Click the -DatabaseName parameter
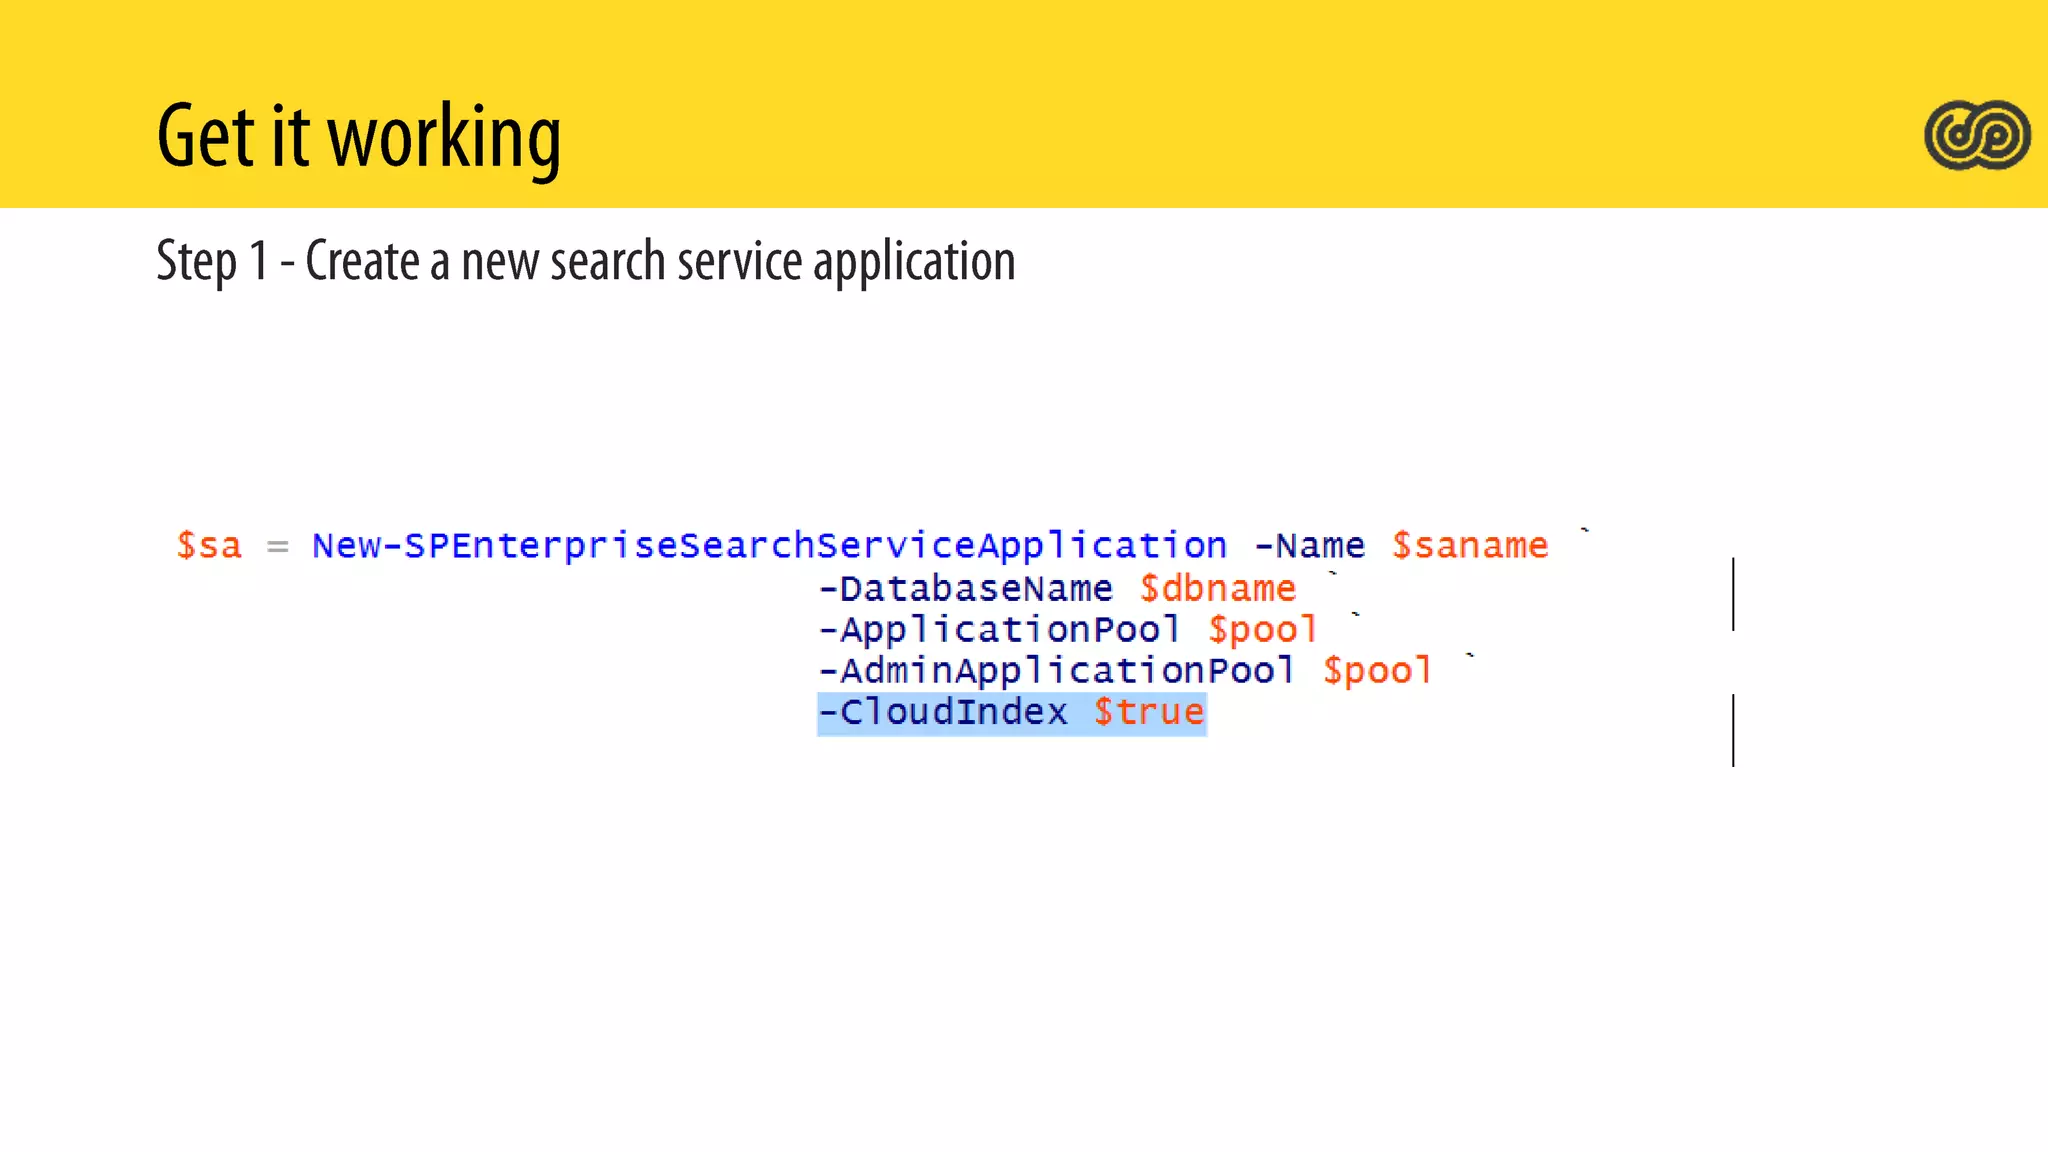The width and height of the screenshot is (2048, 1152). click(965, 588)
